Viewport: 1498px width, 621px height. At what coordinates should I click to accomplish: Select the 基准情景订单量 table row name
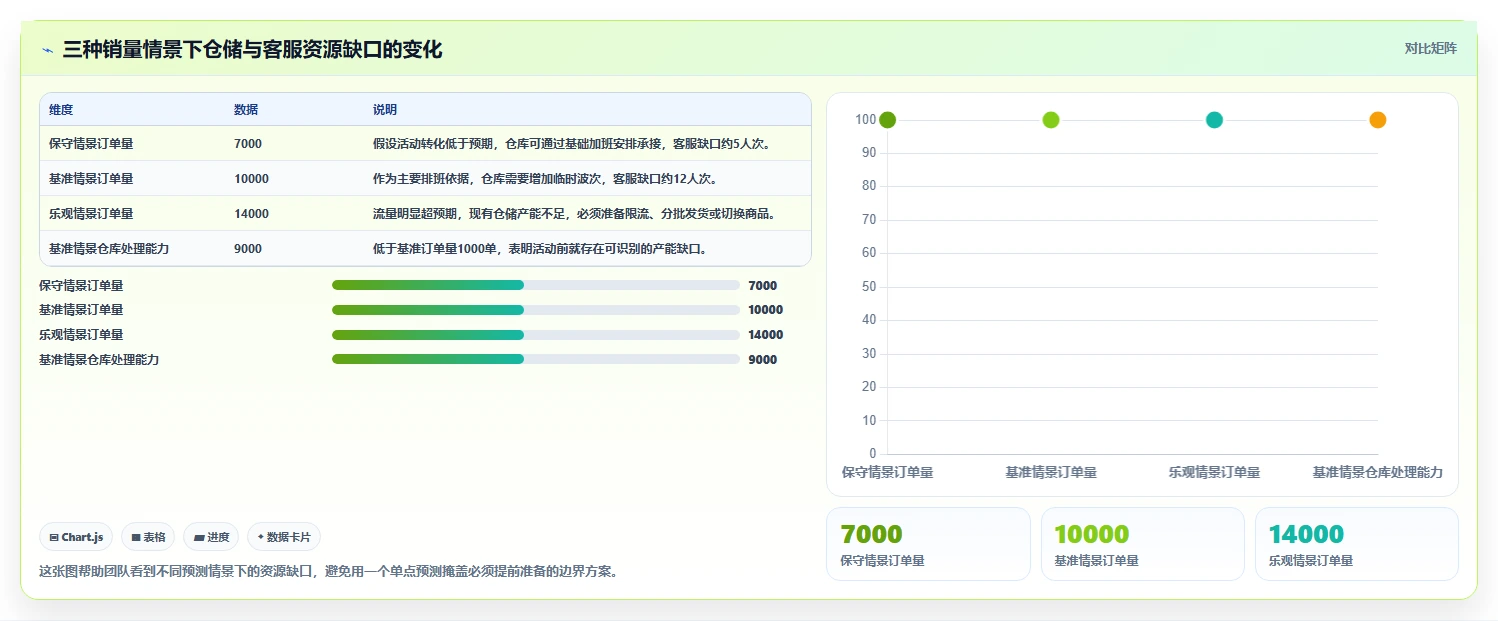coord(91,179)
